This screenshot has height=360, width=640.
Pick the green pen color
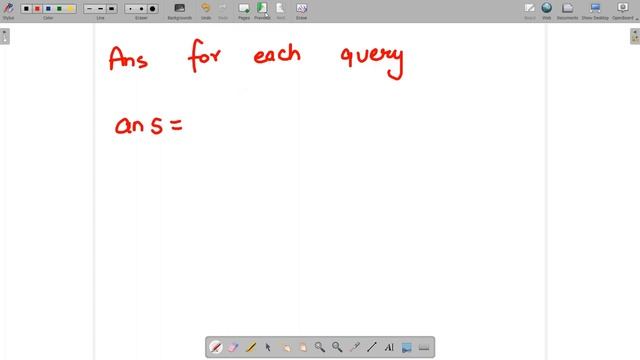pyautogui.click(x=60, y=9)
